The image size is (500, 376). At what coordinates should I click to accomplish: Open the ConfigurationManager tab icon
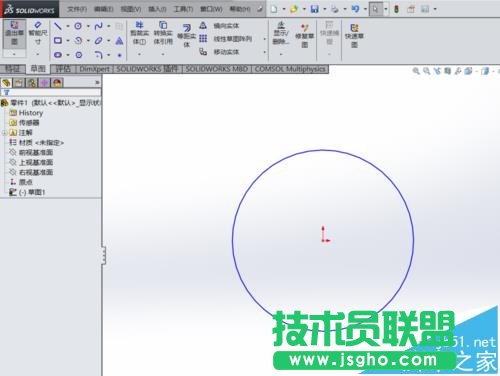point(32,83)
